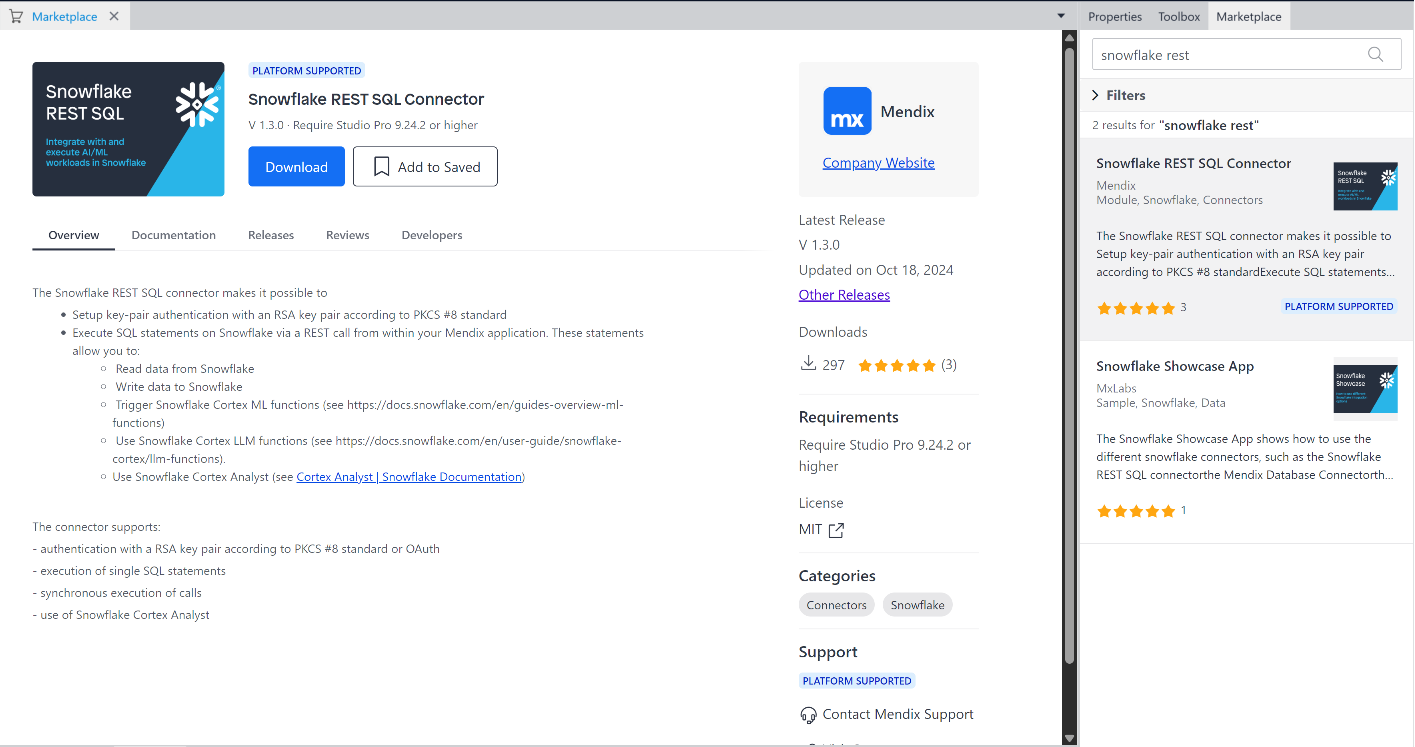Click the shopping cart icon on Marketplace tab

[x=16, y=16]
